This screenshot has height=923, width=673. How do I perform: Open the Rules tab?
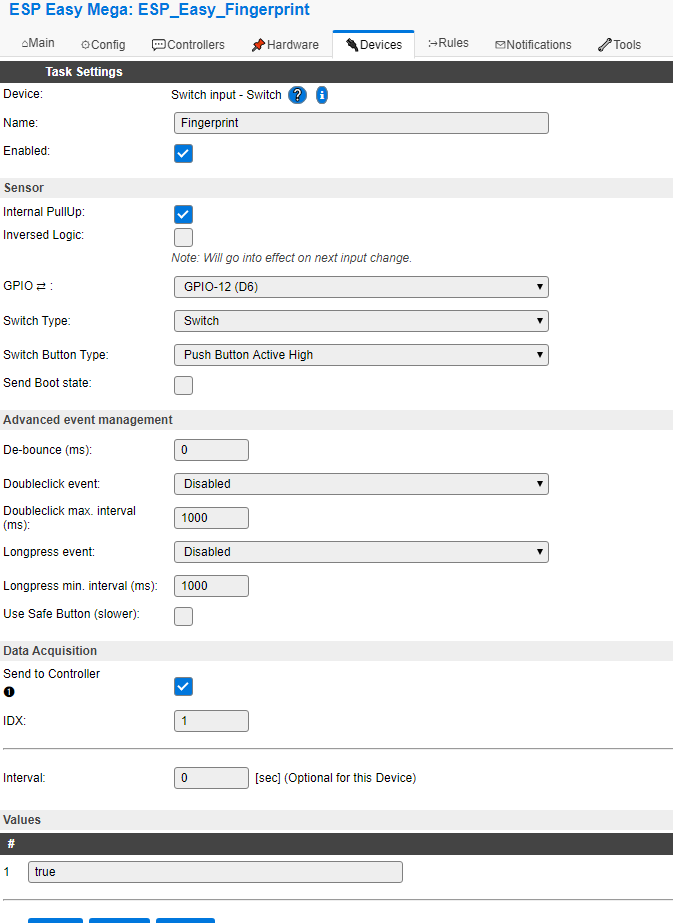tap(448, 44)
